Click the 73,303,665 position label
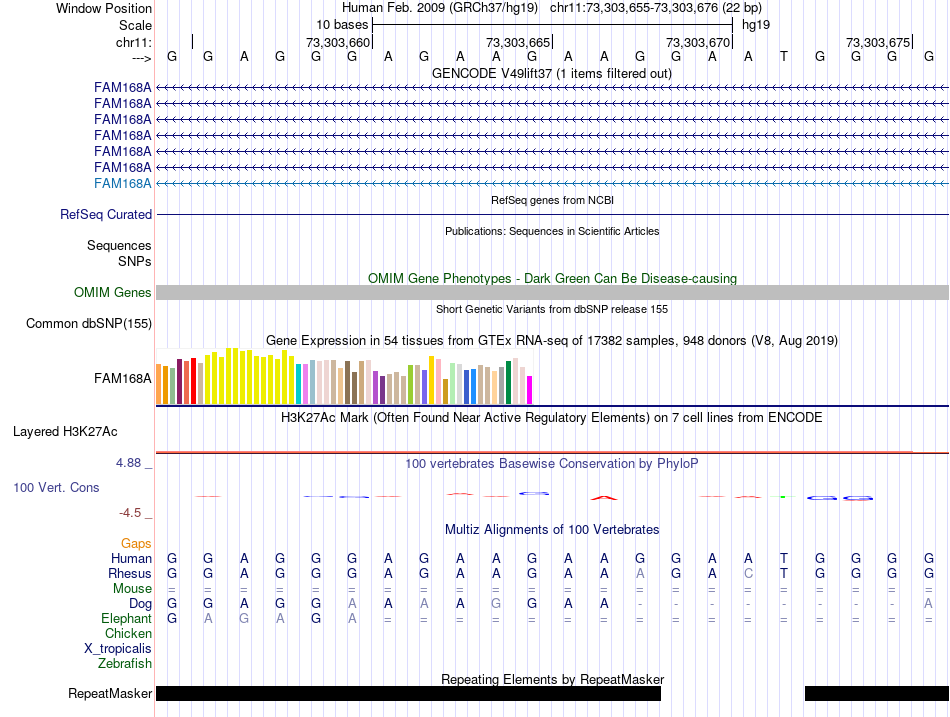The image size is (950, 717). click(x=518, y=42)
